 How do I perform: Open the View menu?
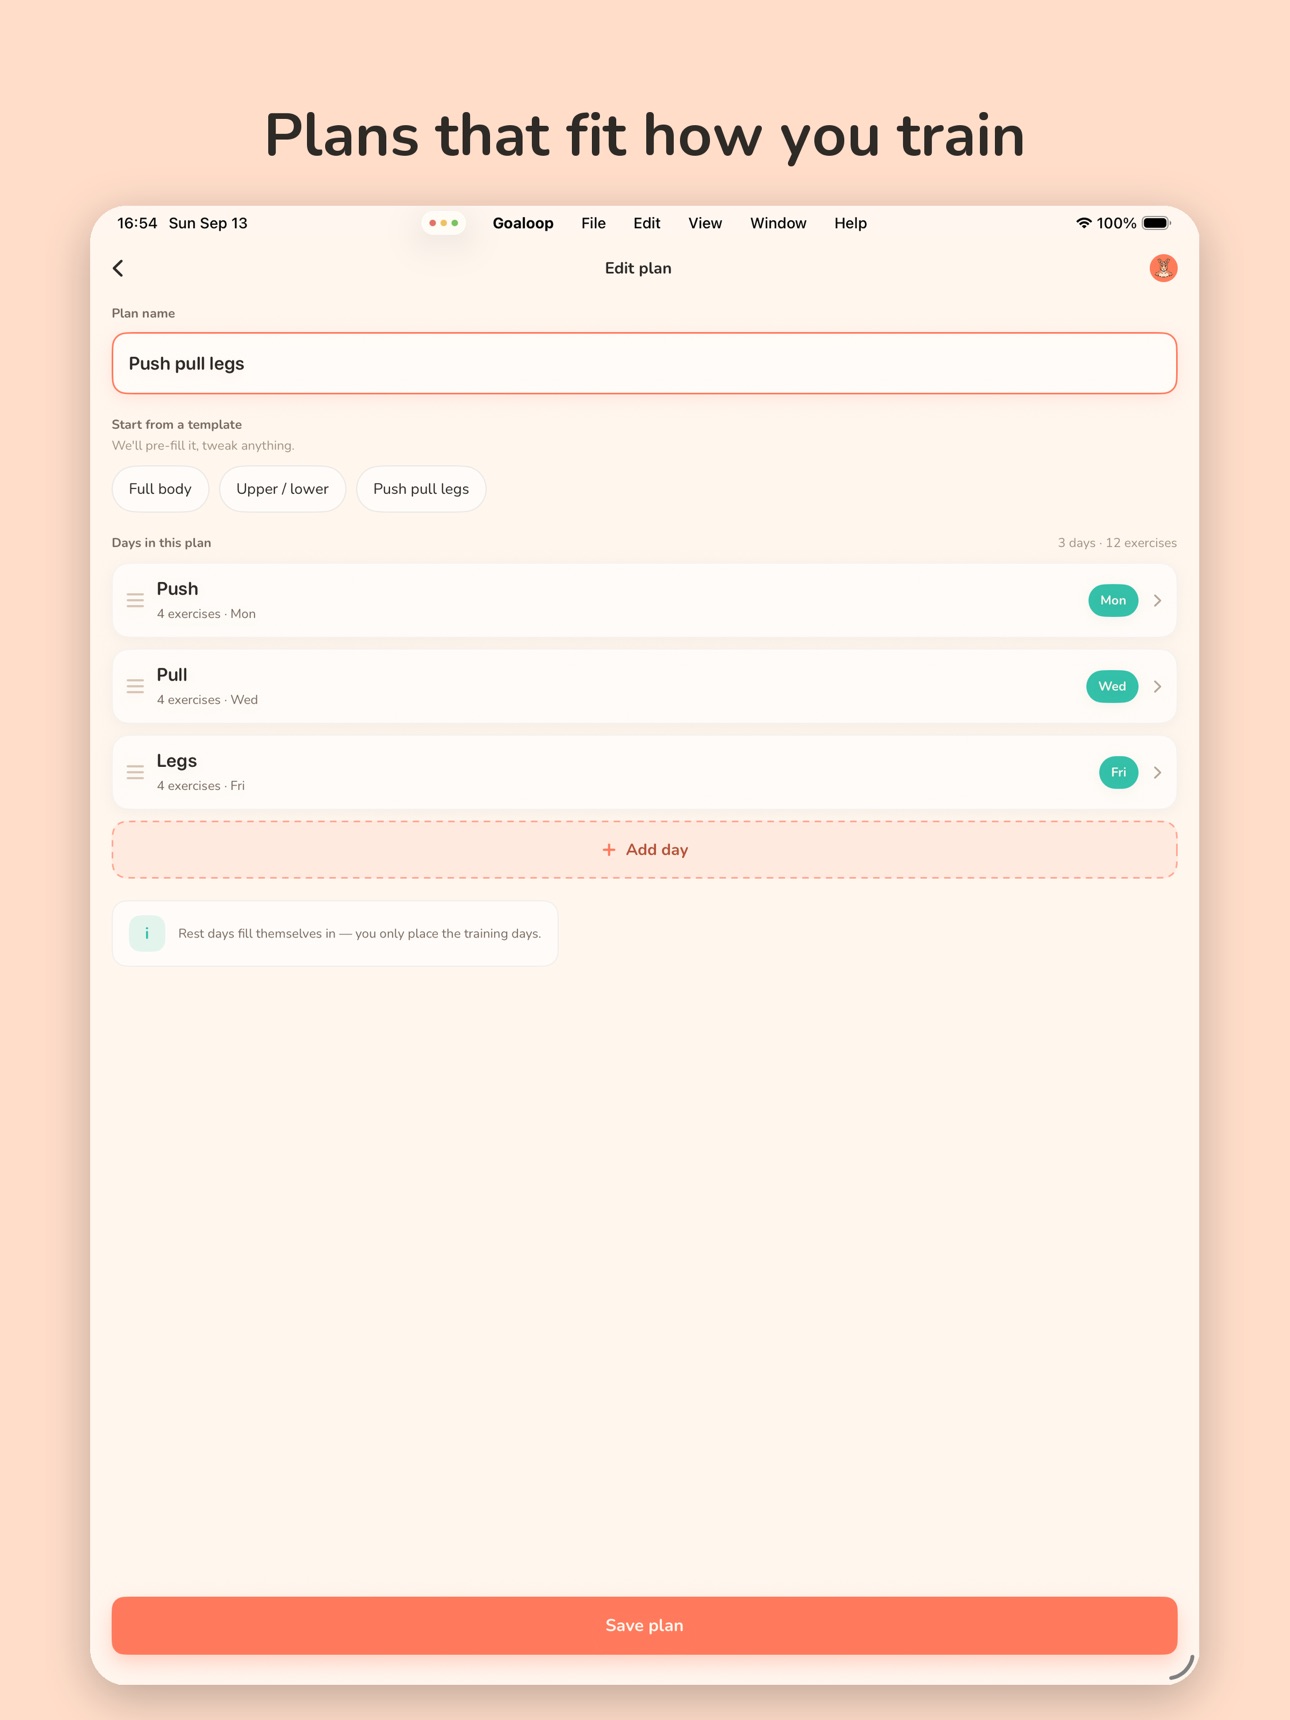coord(705,223)
